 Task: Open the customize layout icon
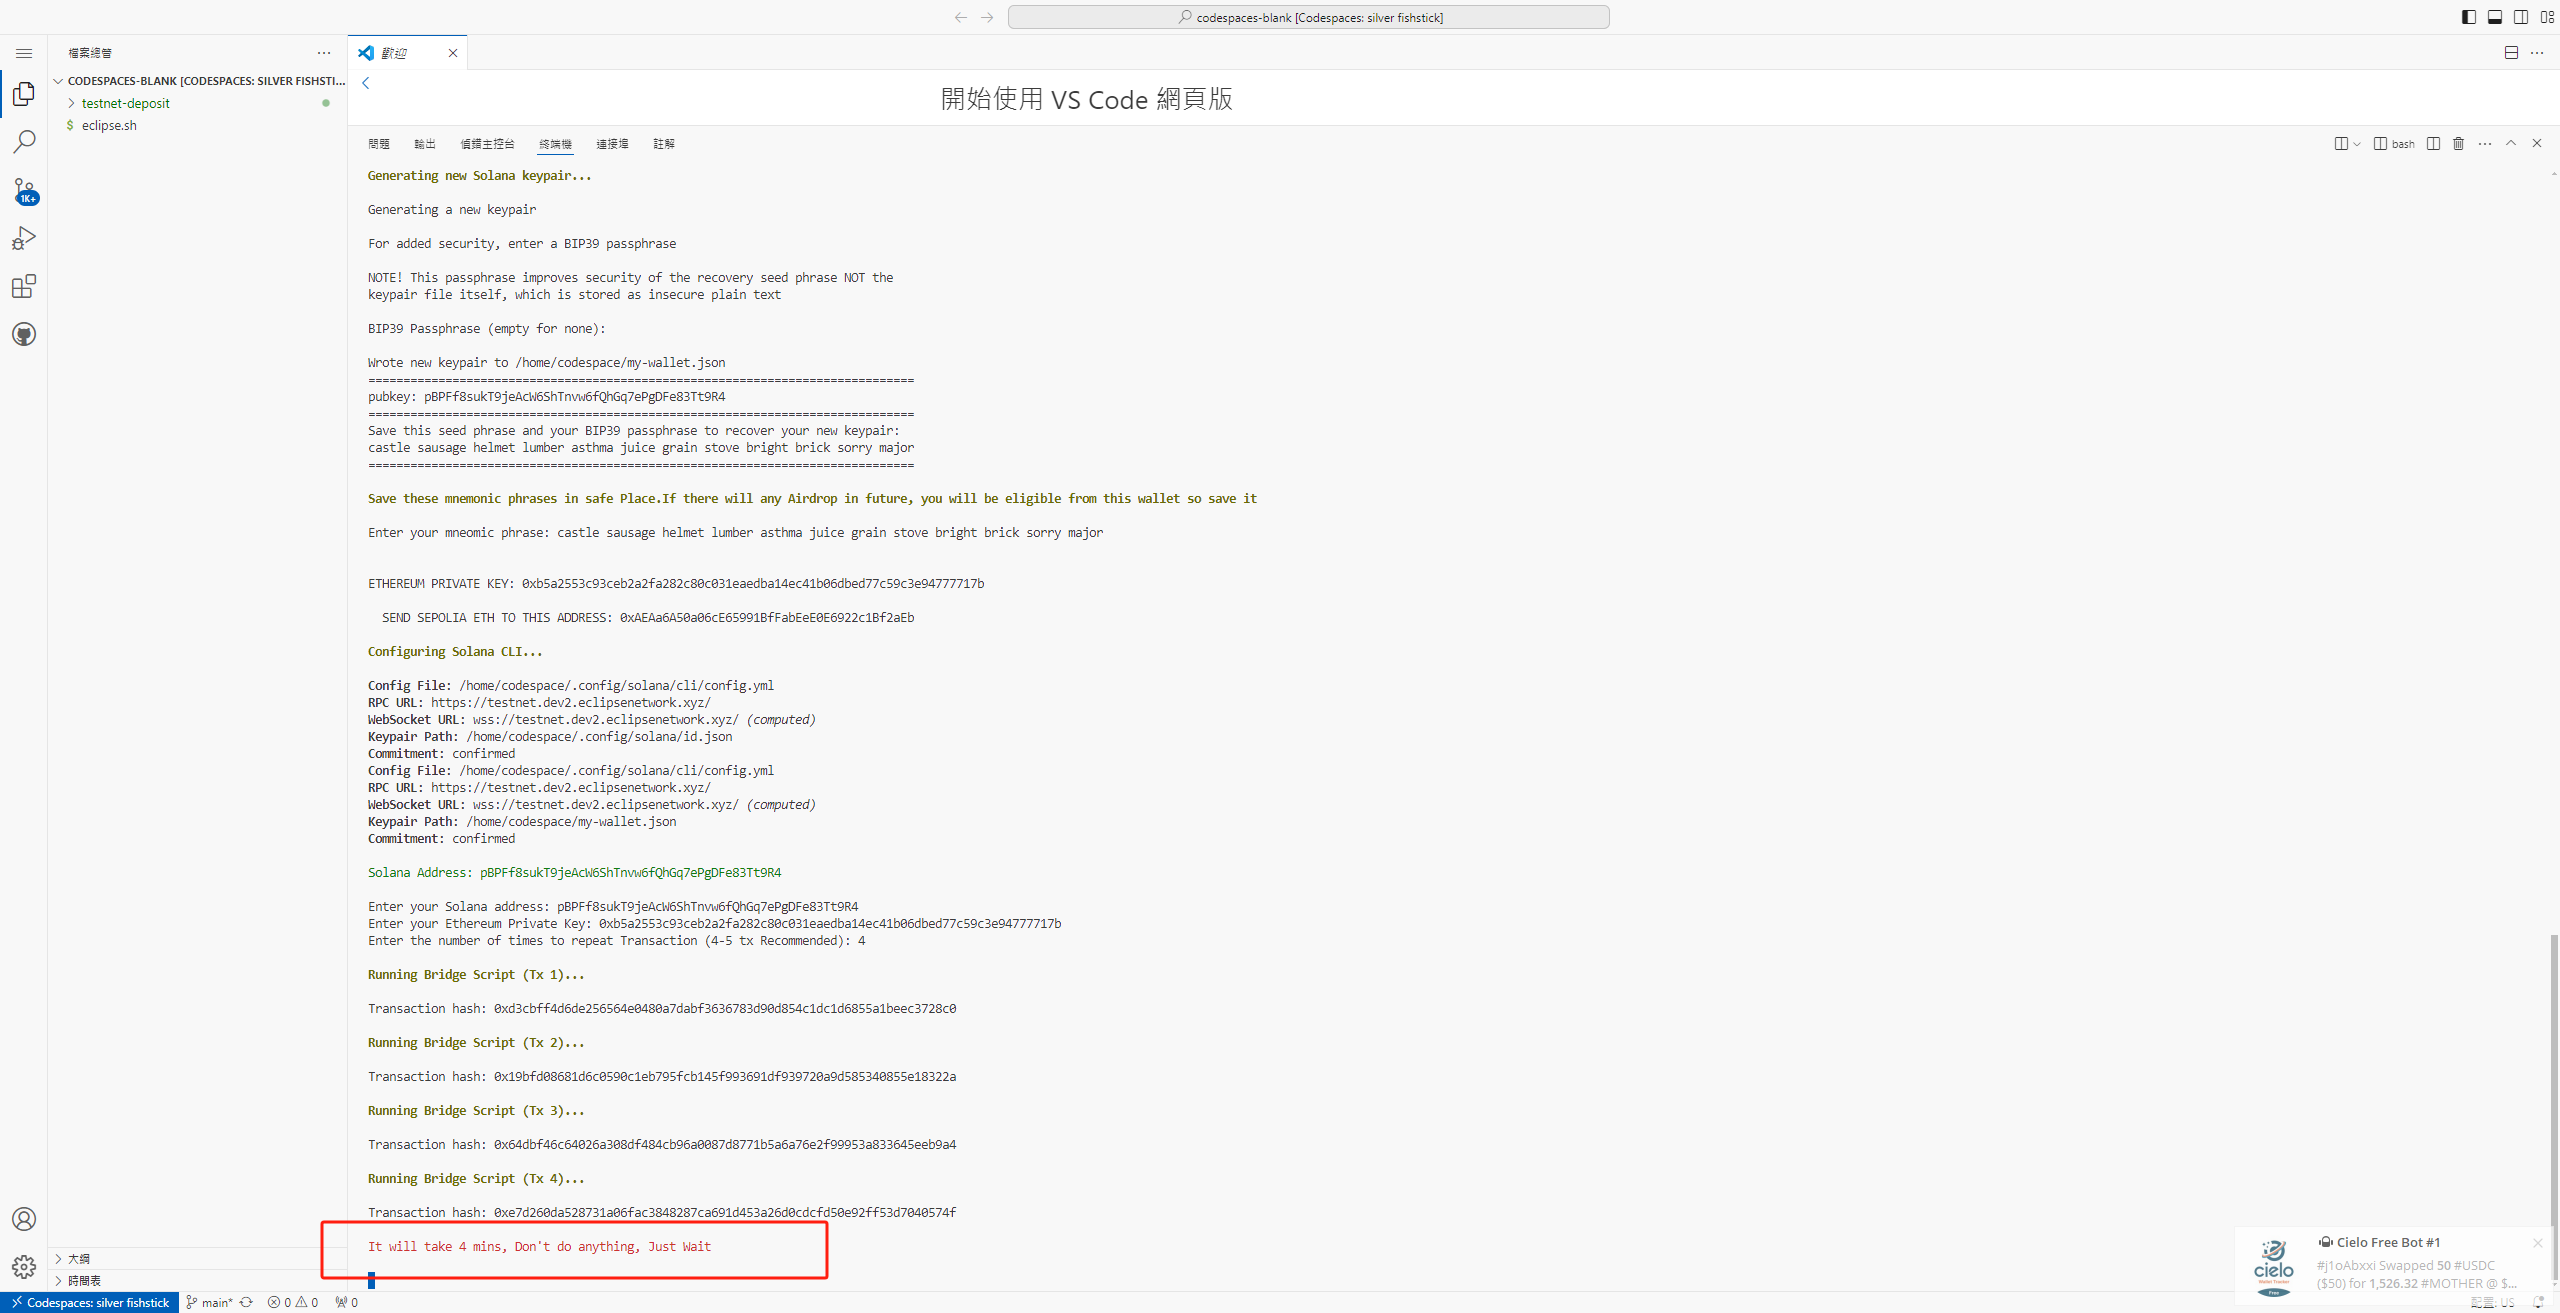click(x=2547, y=17)
